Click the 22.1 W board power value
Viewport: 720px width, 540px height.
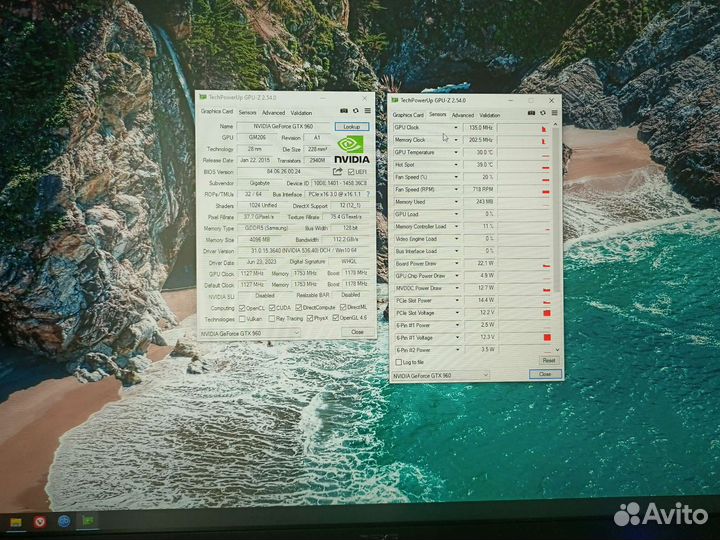[x=480, y=263]
